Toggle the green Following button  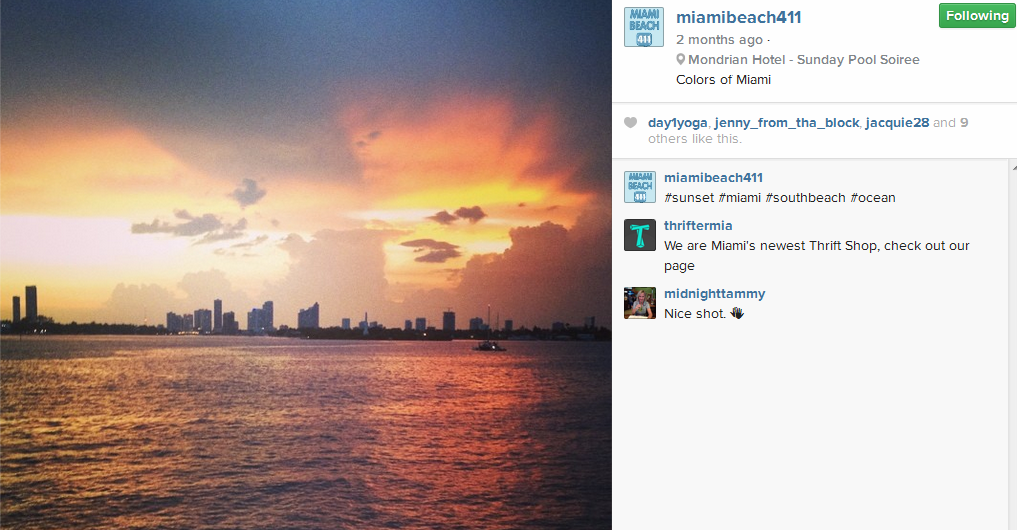coord(977,16)
